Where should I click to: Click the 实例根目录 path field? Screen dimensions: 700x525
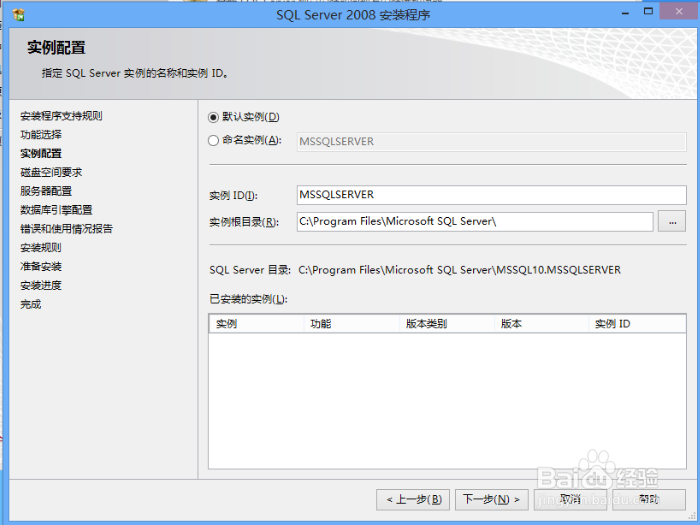point(475,222)
